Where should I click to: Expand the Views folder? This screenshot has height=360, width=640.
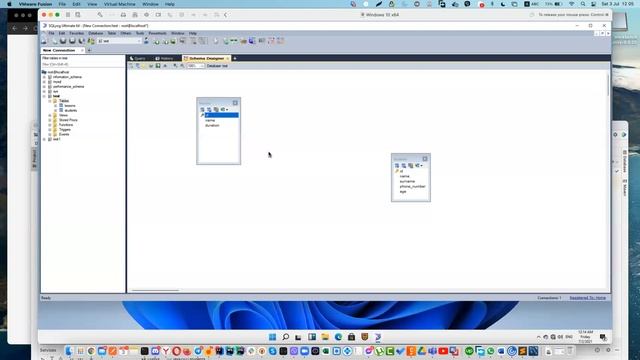[x=50, y=116]
